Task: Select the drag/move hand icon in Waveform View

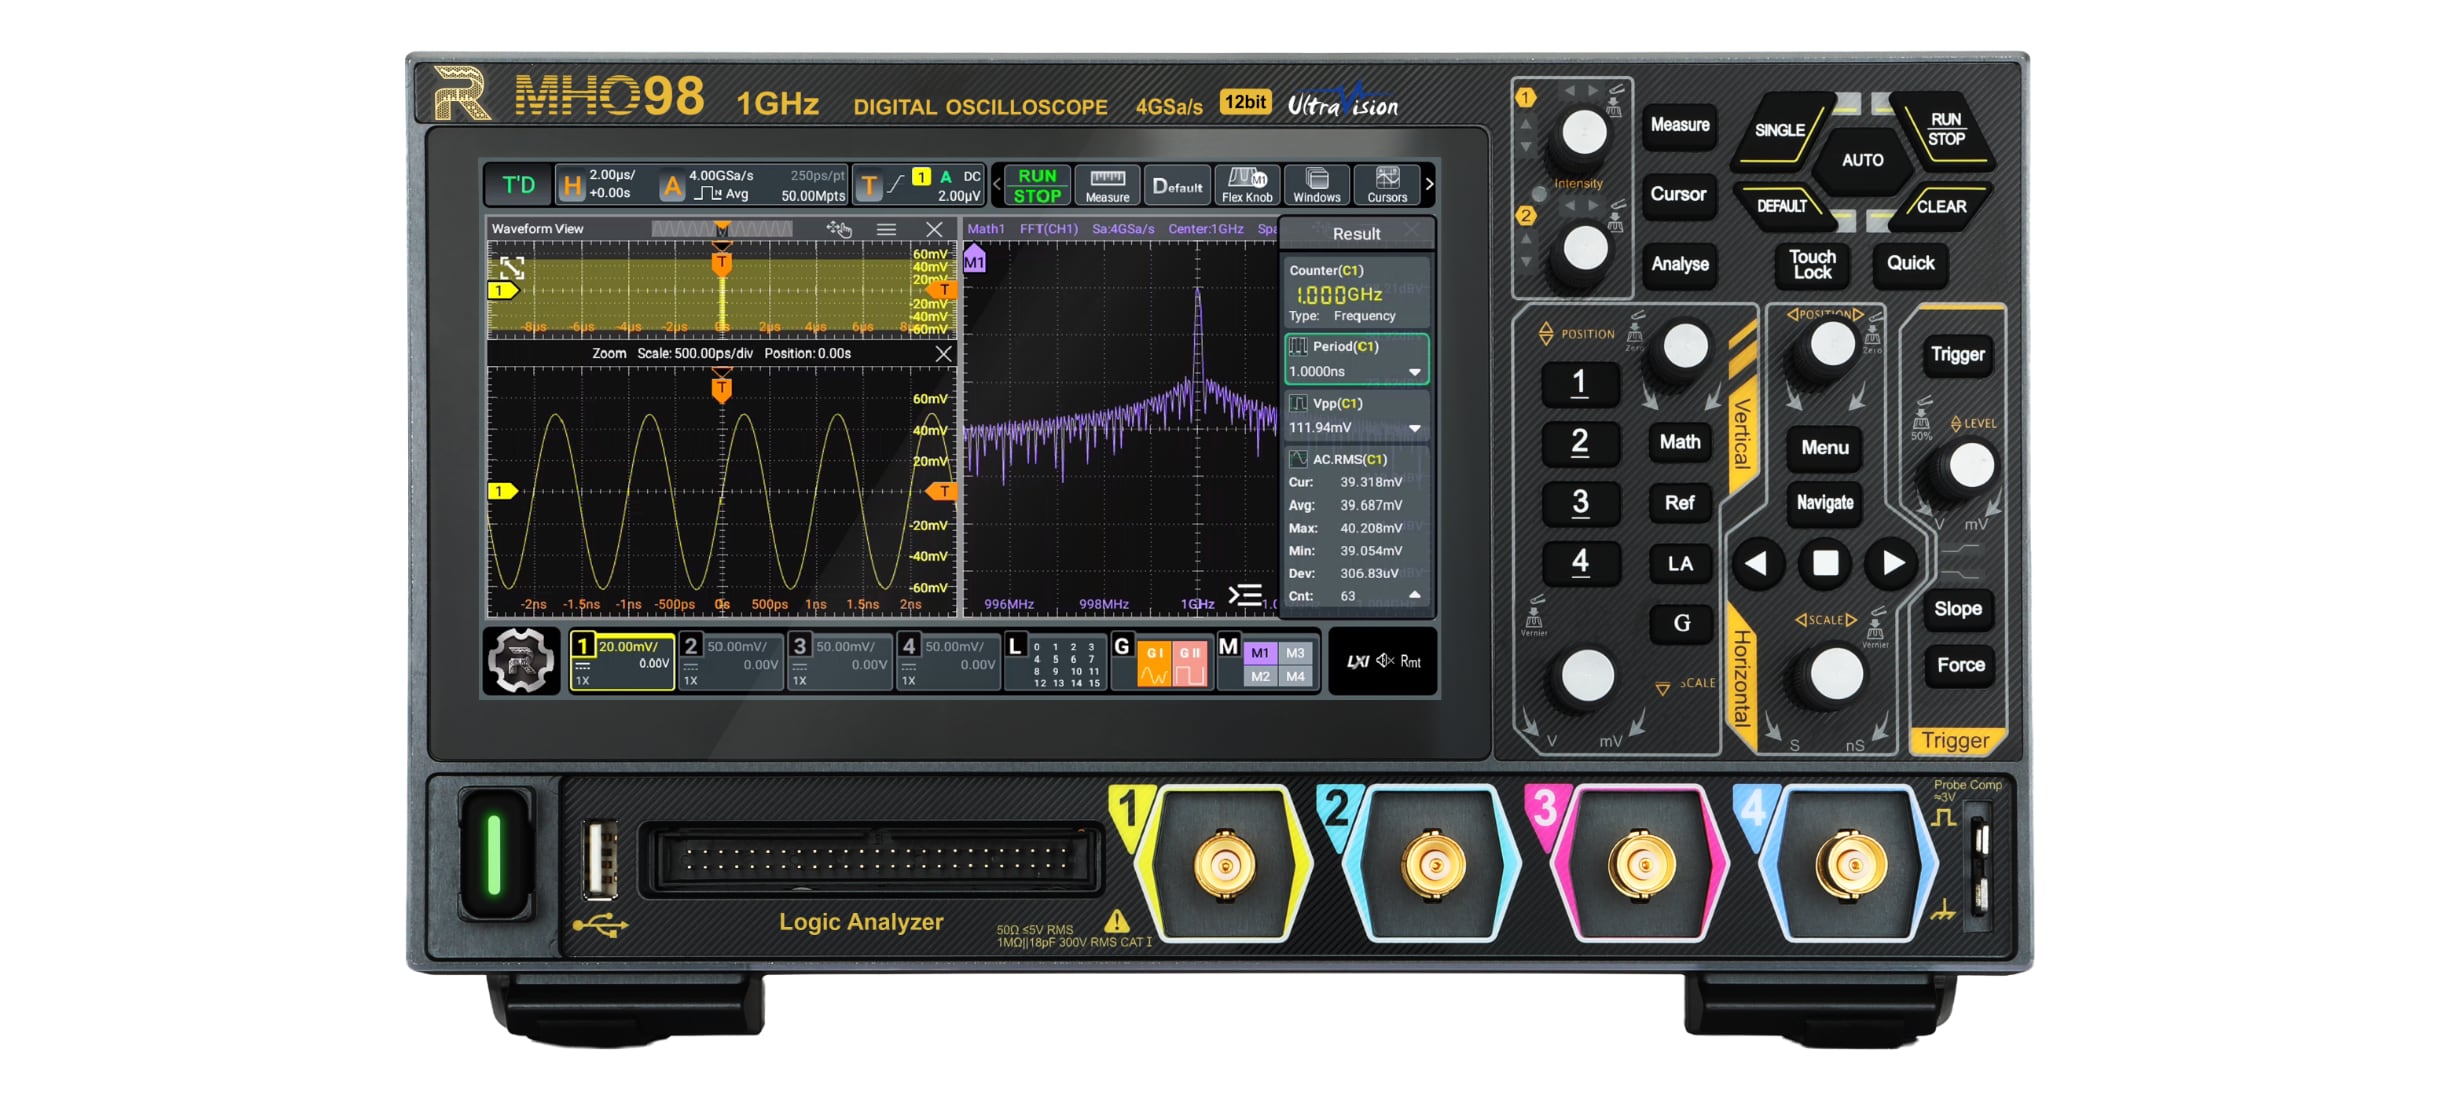Action: click(x=839, y=229)
